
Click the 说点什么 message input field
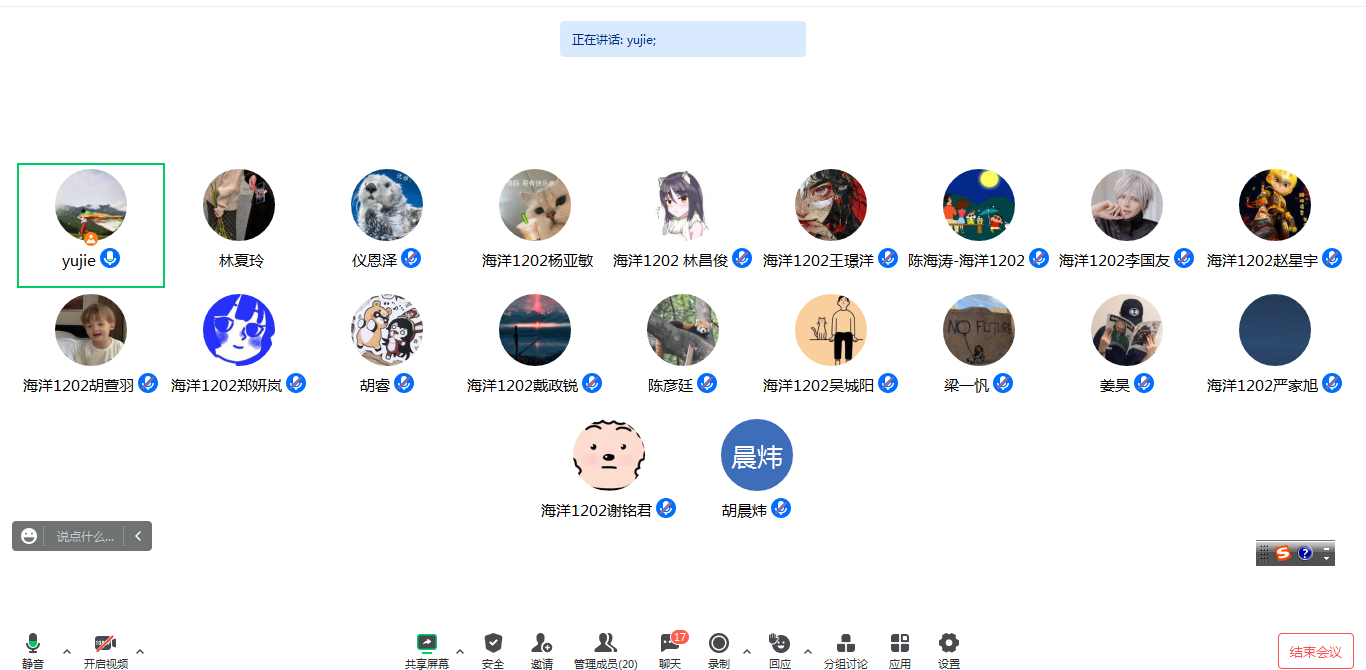tap(85, 536)
